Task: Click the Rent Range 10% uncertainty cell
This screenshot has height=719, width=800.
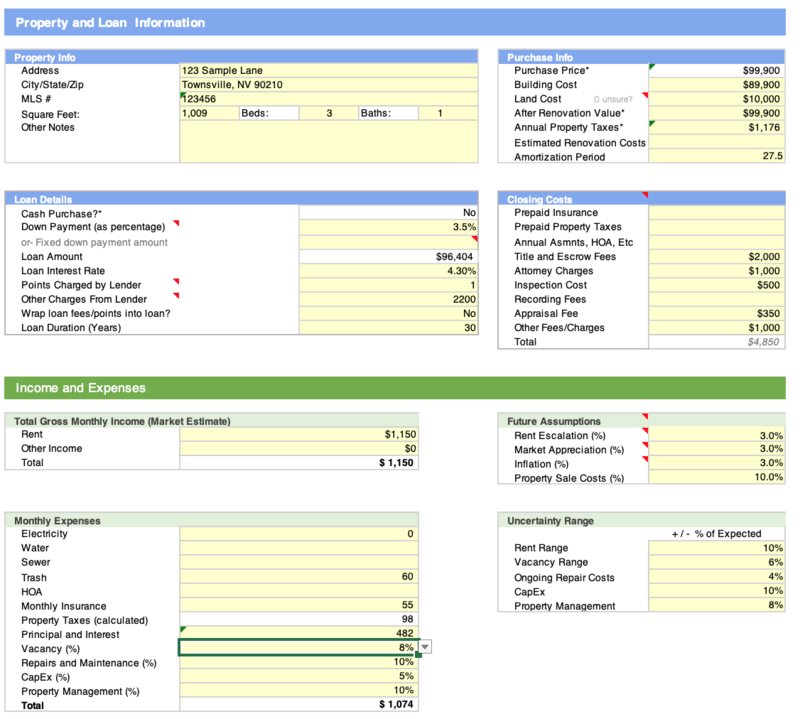Action: 716,548
